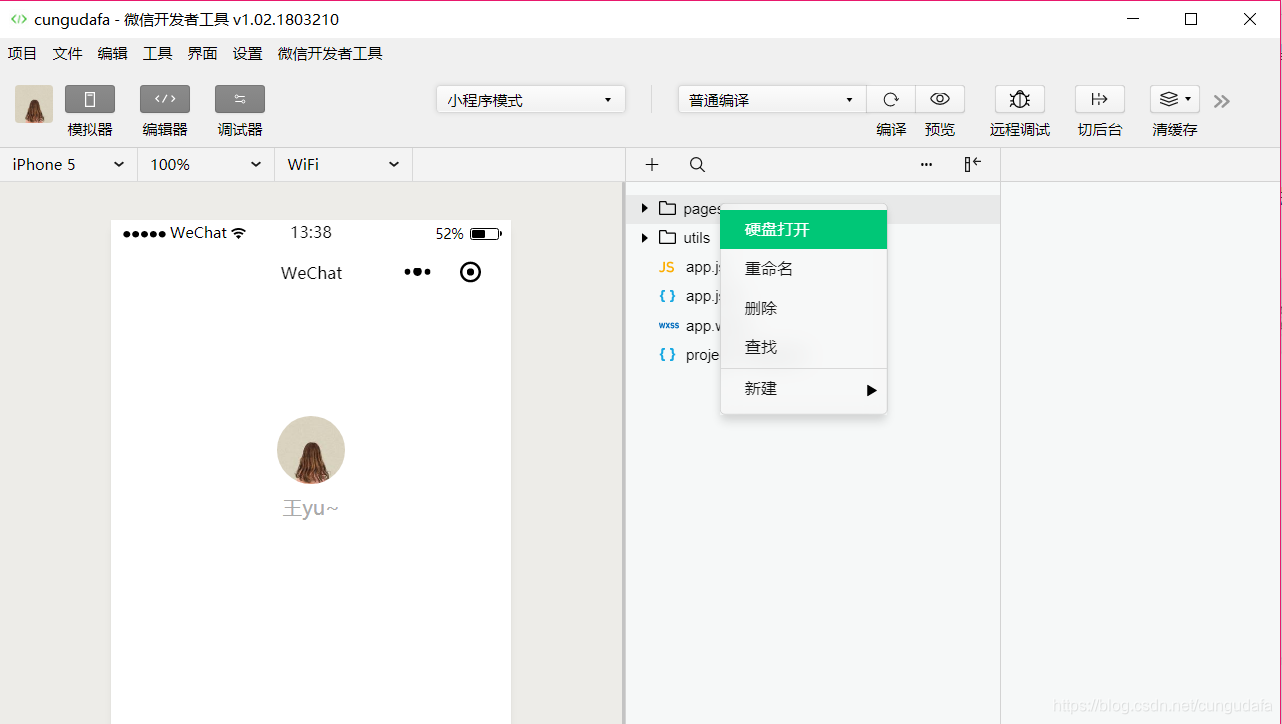Image resolution: width=1282 pixels, height=724 pixels.
Task: Click the 预览 label under eye icon
Action: click(940, 130)
